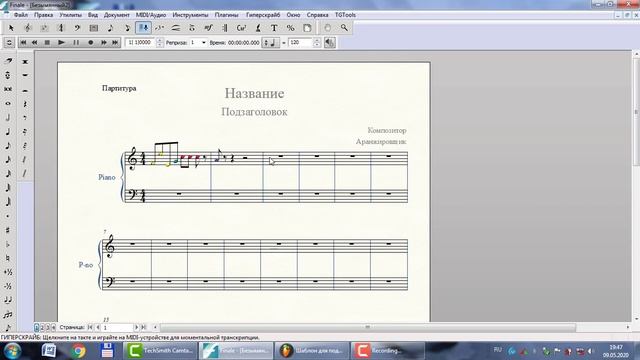Select sharp accidental in Simple Entry palette
The width and height of the screenshot is (640, 360).
point(8,230)
